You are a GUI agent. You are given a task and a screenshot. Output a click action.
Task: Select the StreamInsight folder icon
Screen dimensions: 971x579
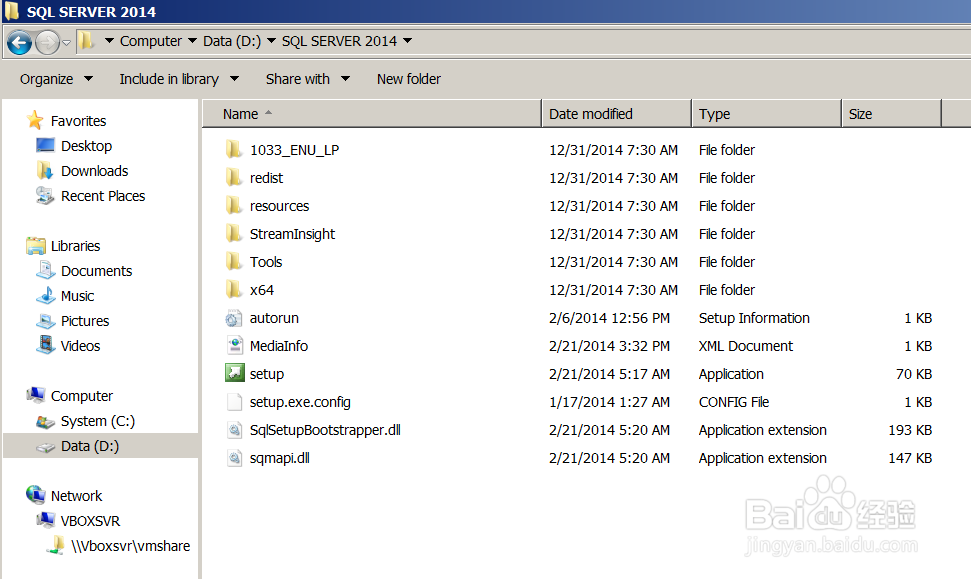[233, 233]
